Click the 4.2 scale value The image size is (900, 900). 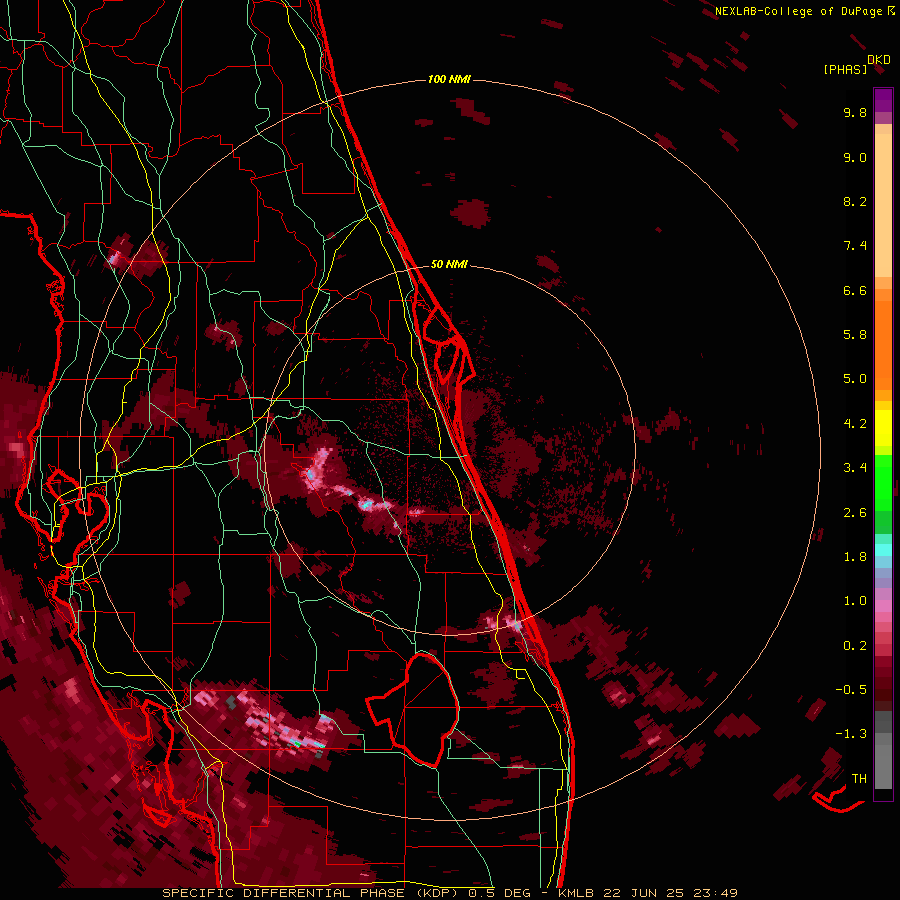[x=855, y=424]
